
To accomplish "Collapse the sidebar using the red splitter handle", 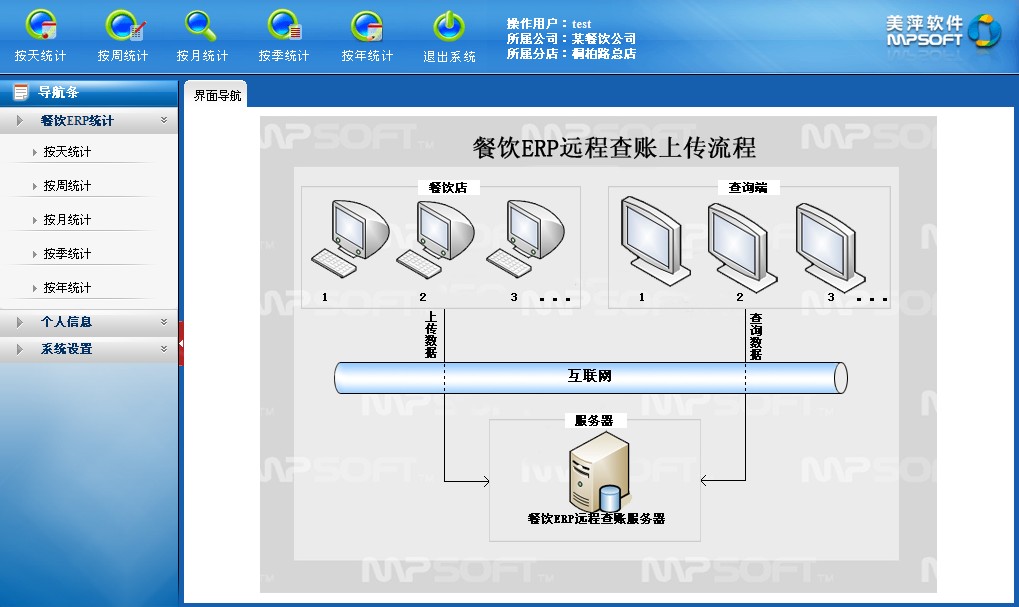I will point(181,344).
